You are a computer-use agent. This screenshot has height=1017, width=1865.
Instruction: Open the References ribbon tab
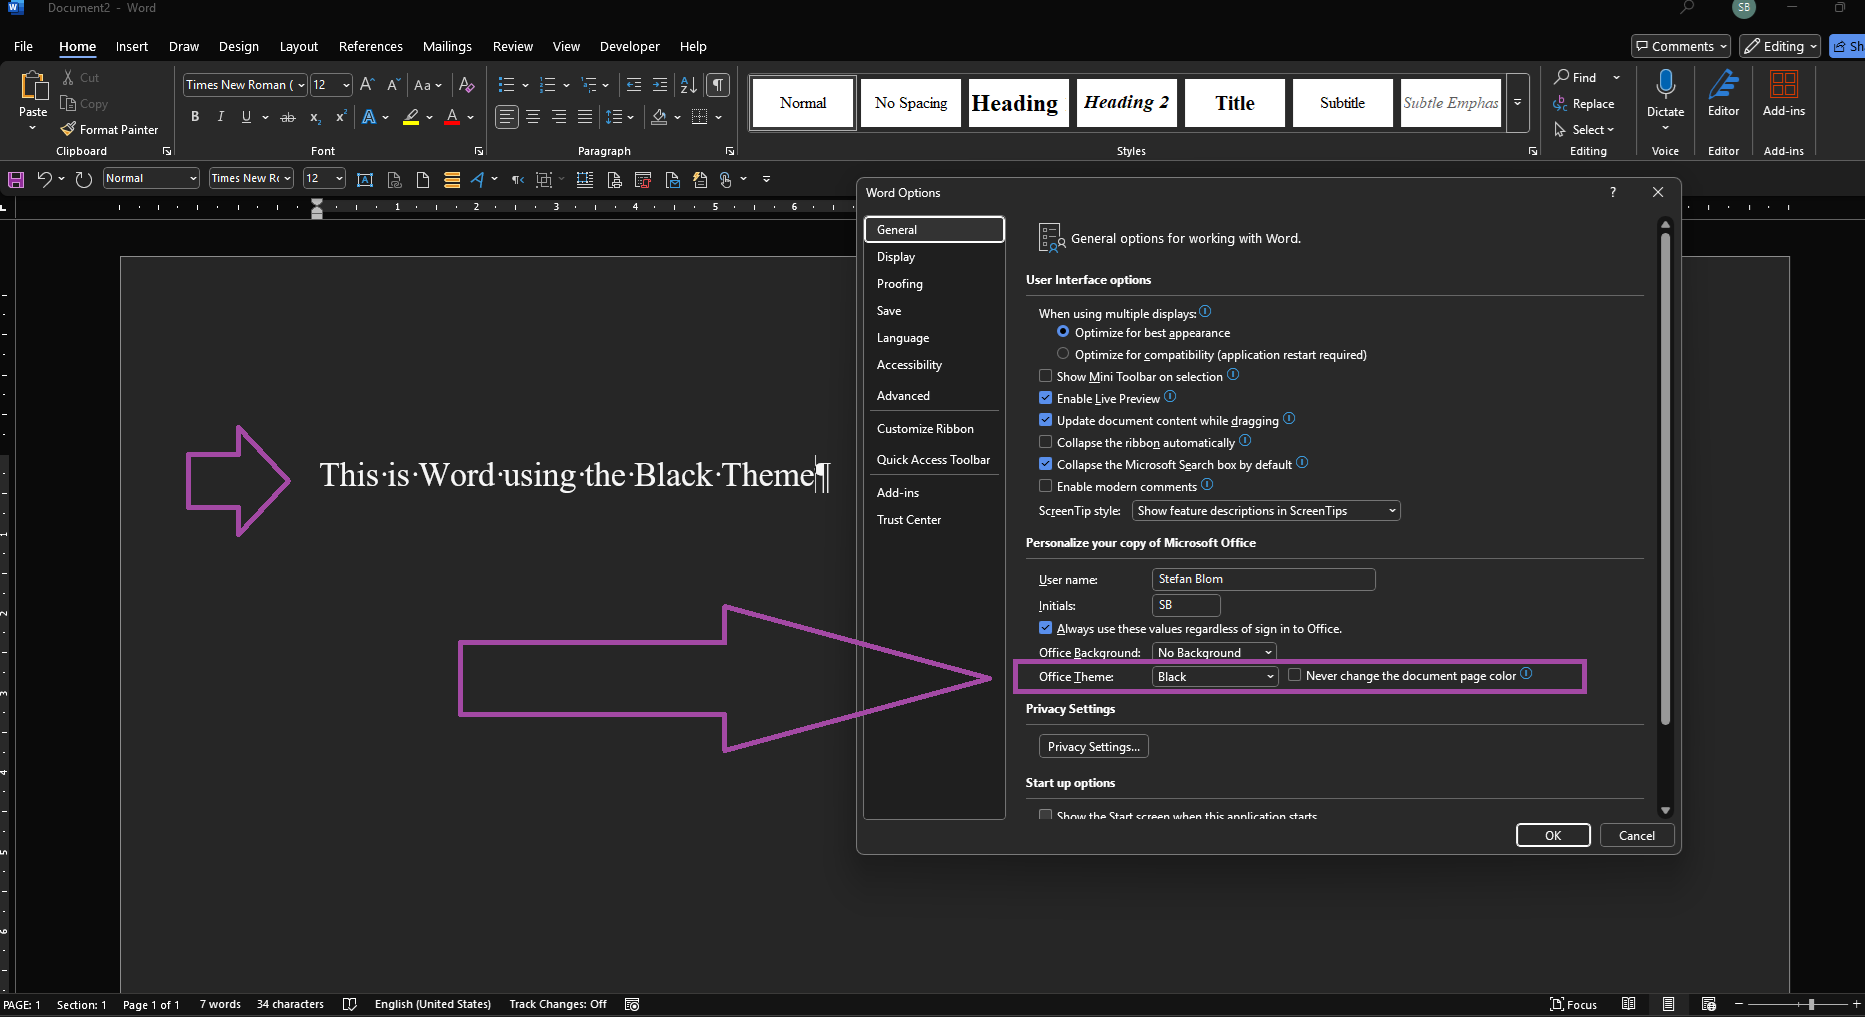tap(370, 46)
